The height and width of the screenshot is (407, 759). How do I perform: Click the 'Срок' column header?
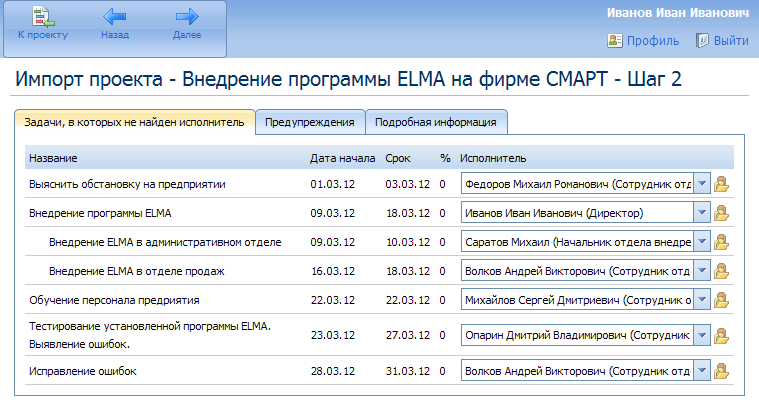coord(398,158)
